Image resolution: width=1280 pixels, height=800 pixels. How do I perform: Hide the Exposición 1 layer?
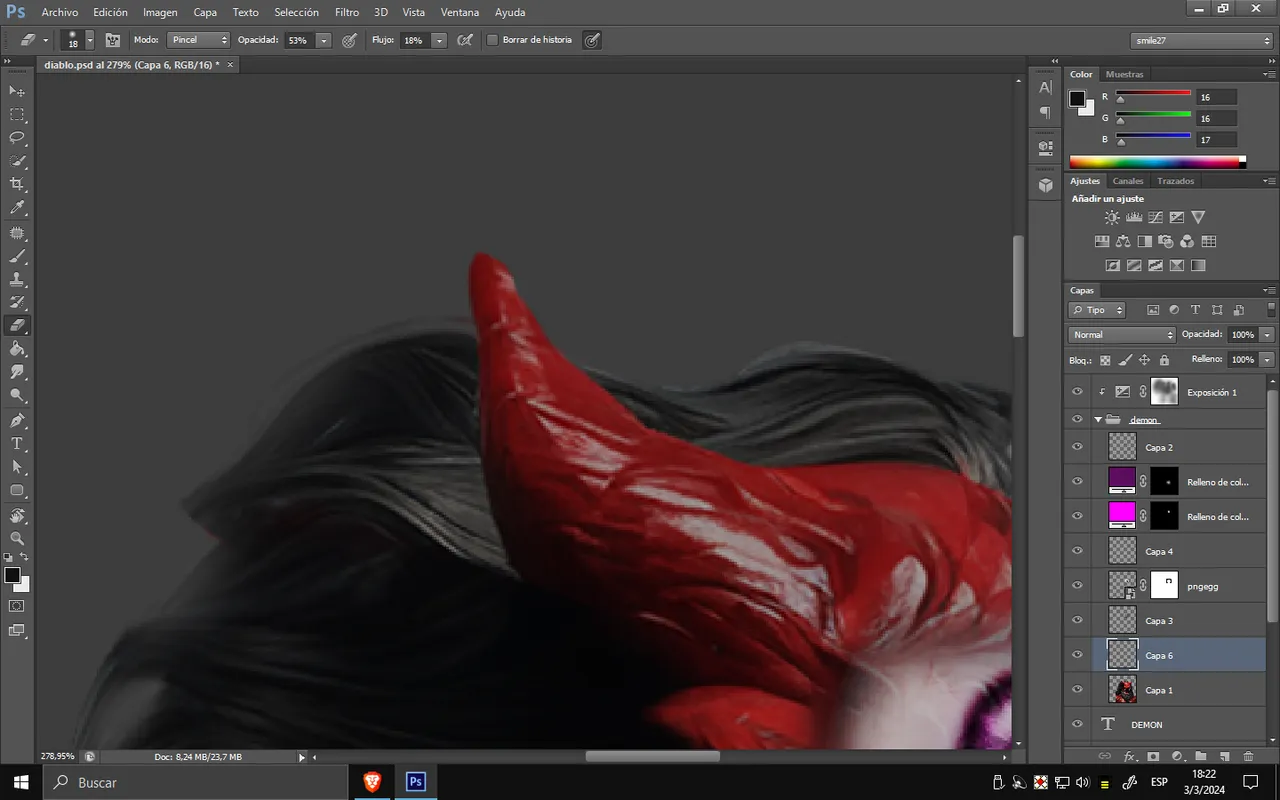[1077, 392]
